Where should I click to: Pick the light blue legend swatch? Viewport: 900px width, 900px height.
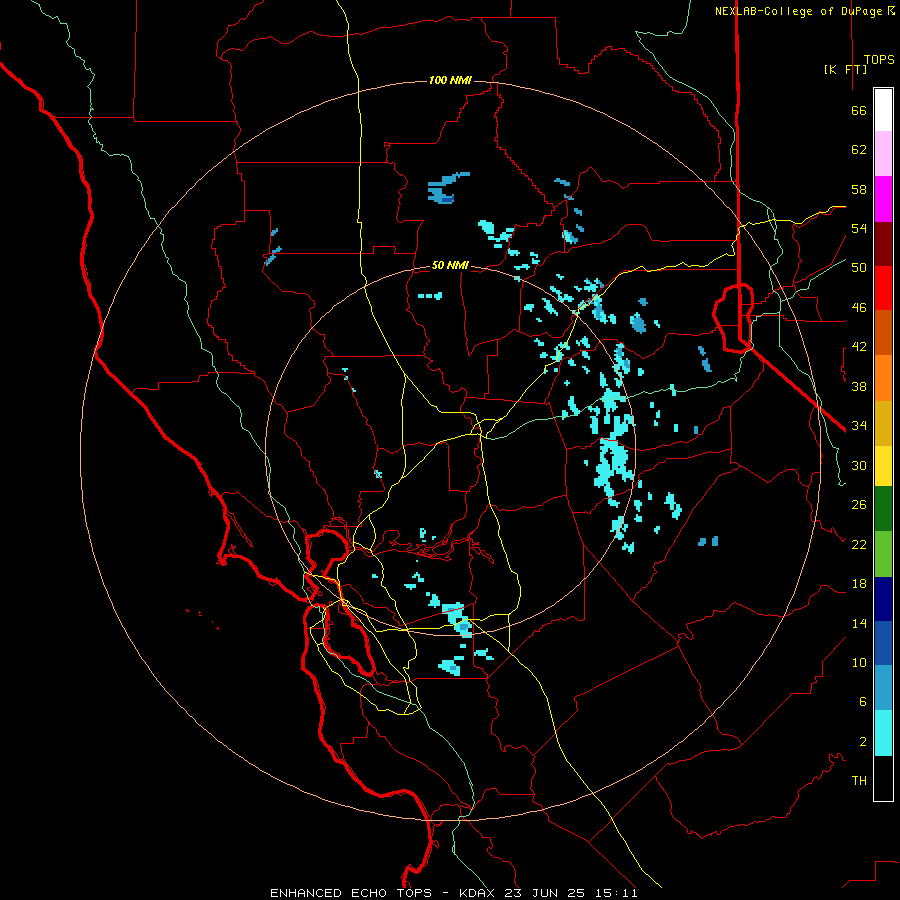coord(883,688)
